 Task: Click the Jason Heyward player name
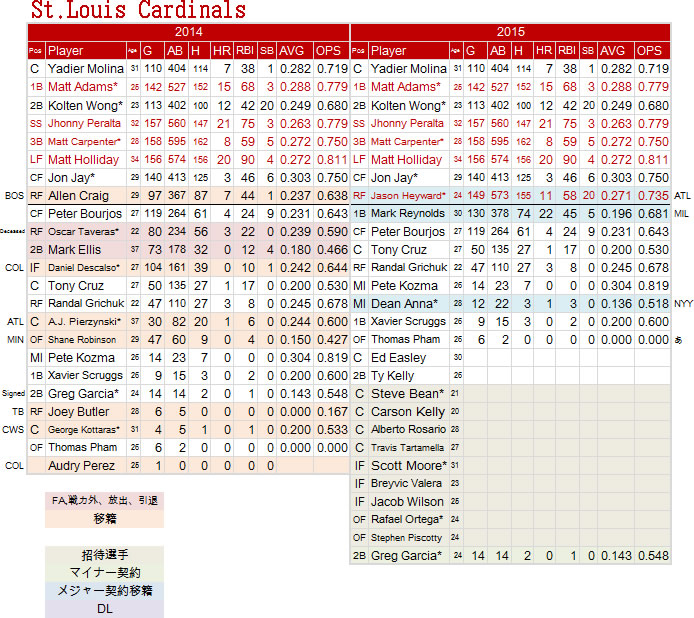408,196
